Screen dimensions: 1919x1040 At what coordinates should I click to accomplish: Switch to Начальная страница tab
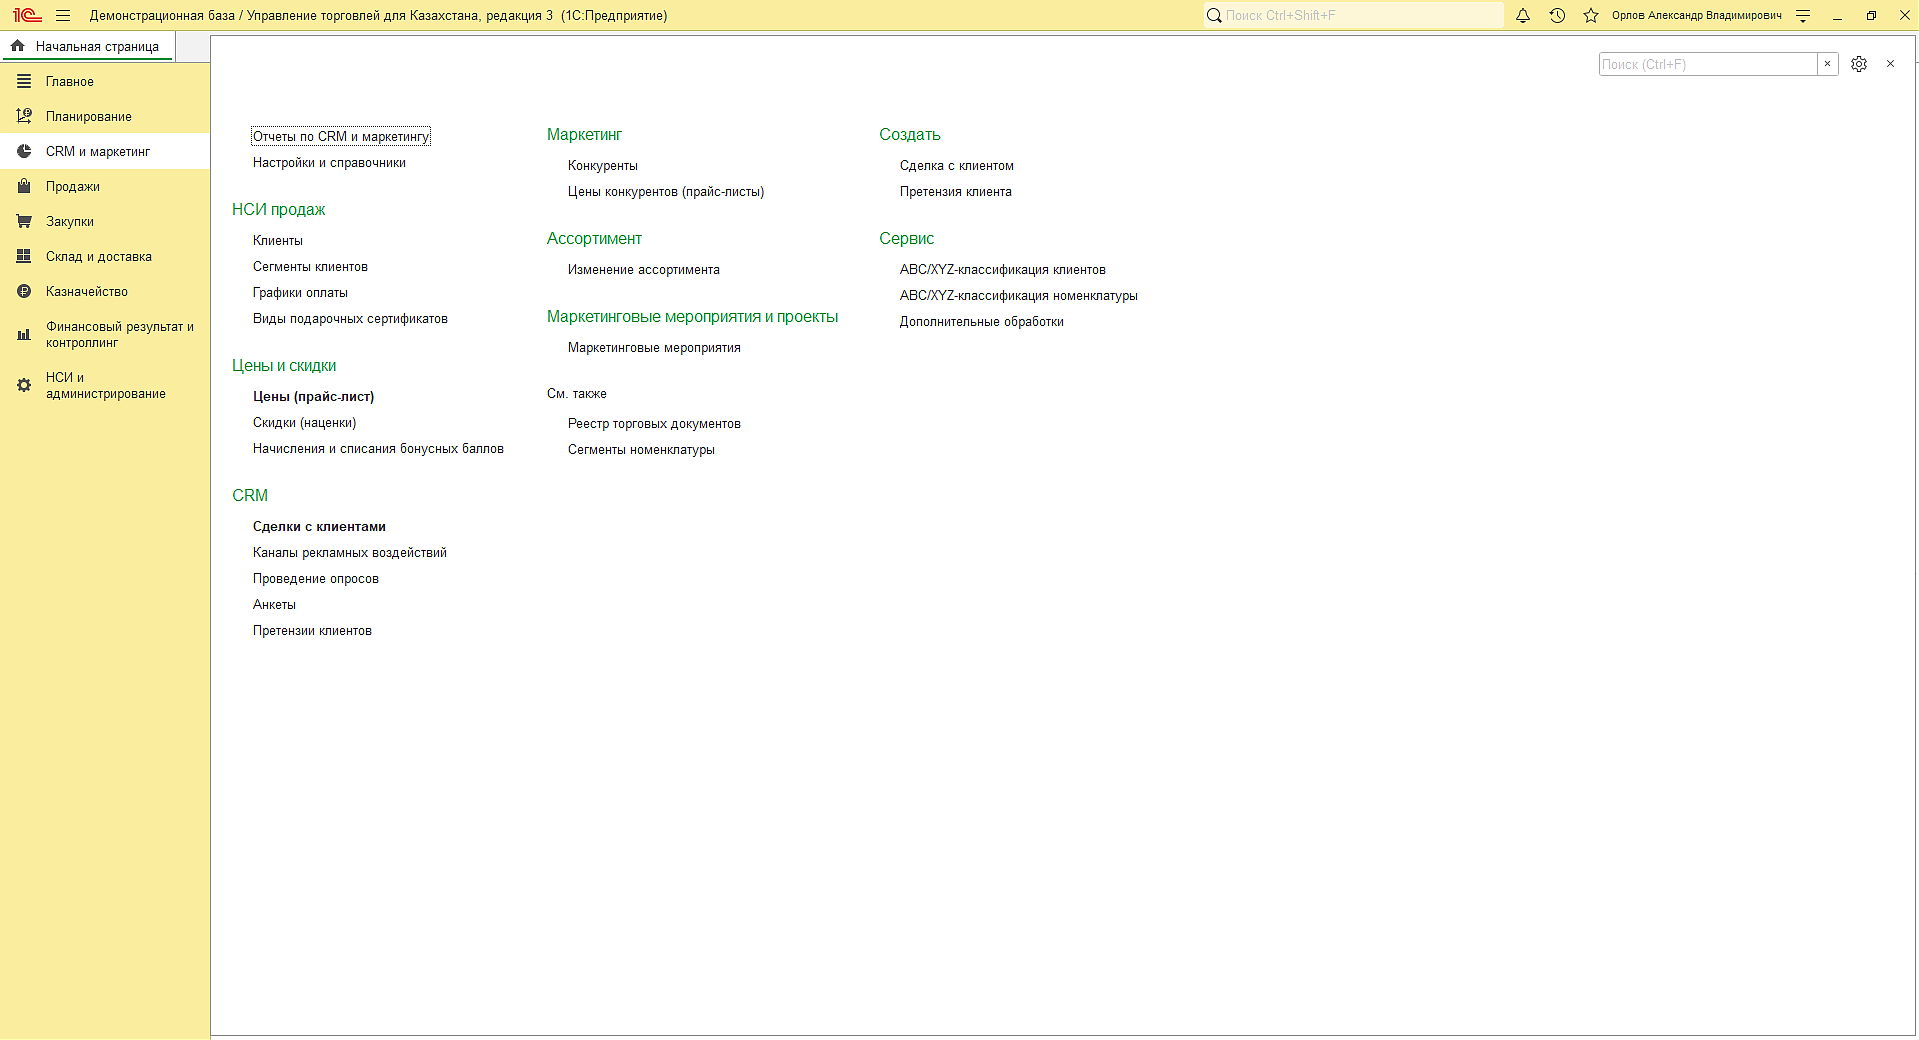[x=87, y=46]
